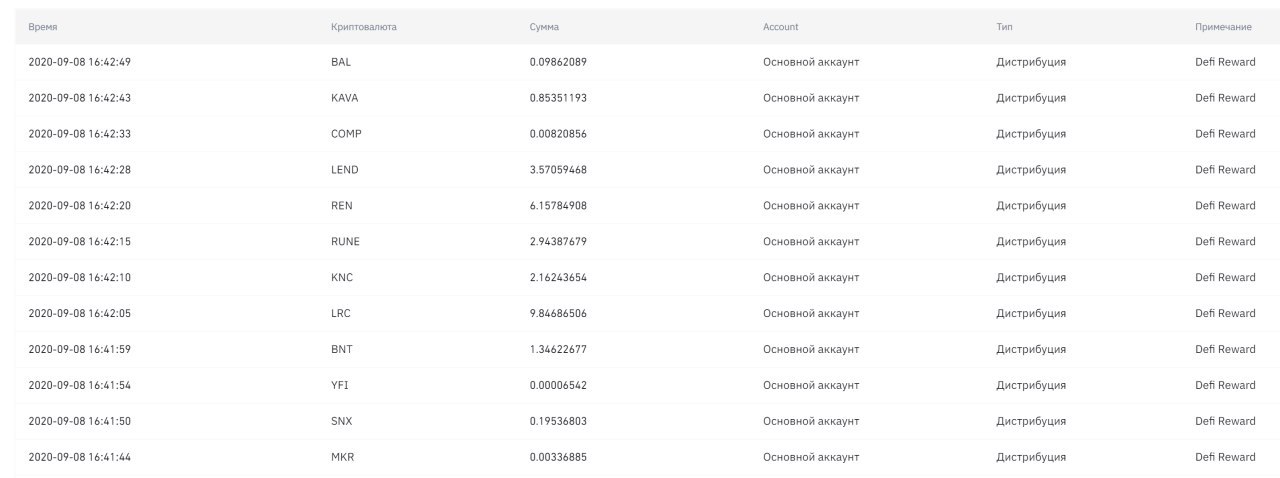
Task: Select Дистрибуция type in BAL row
Action: click(1031, 62)
